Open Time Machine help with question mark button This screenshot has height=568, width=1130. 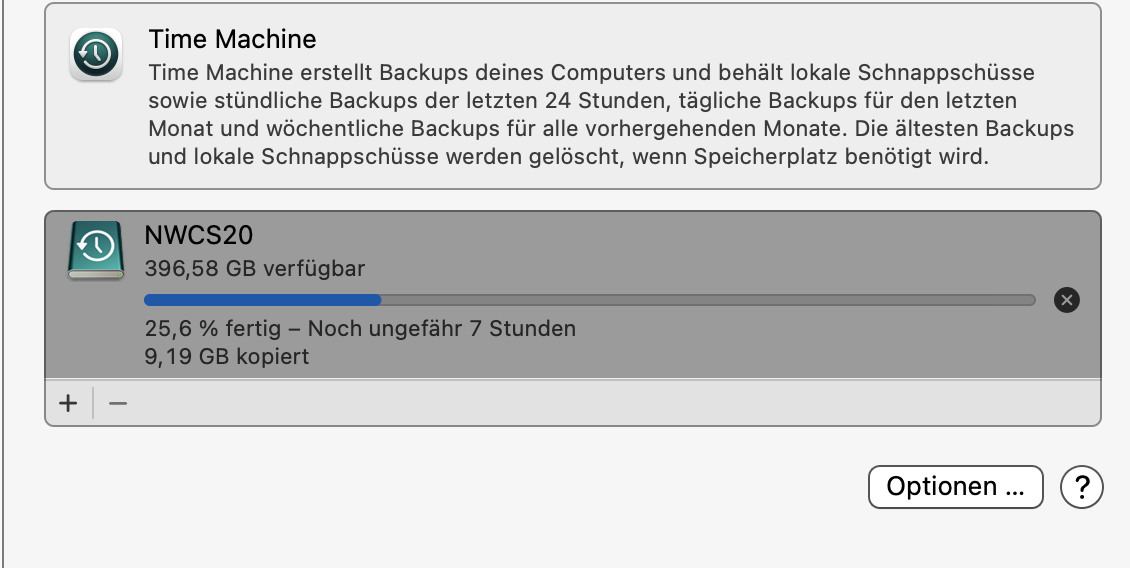1082,487
